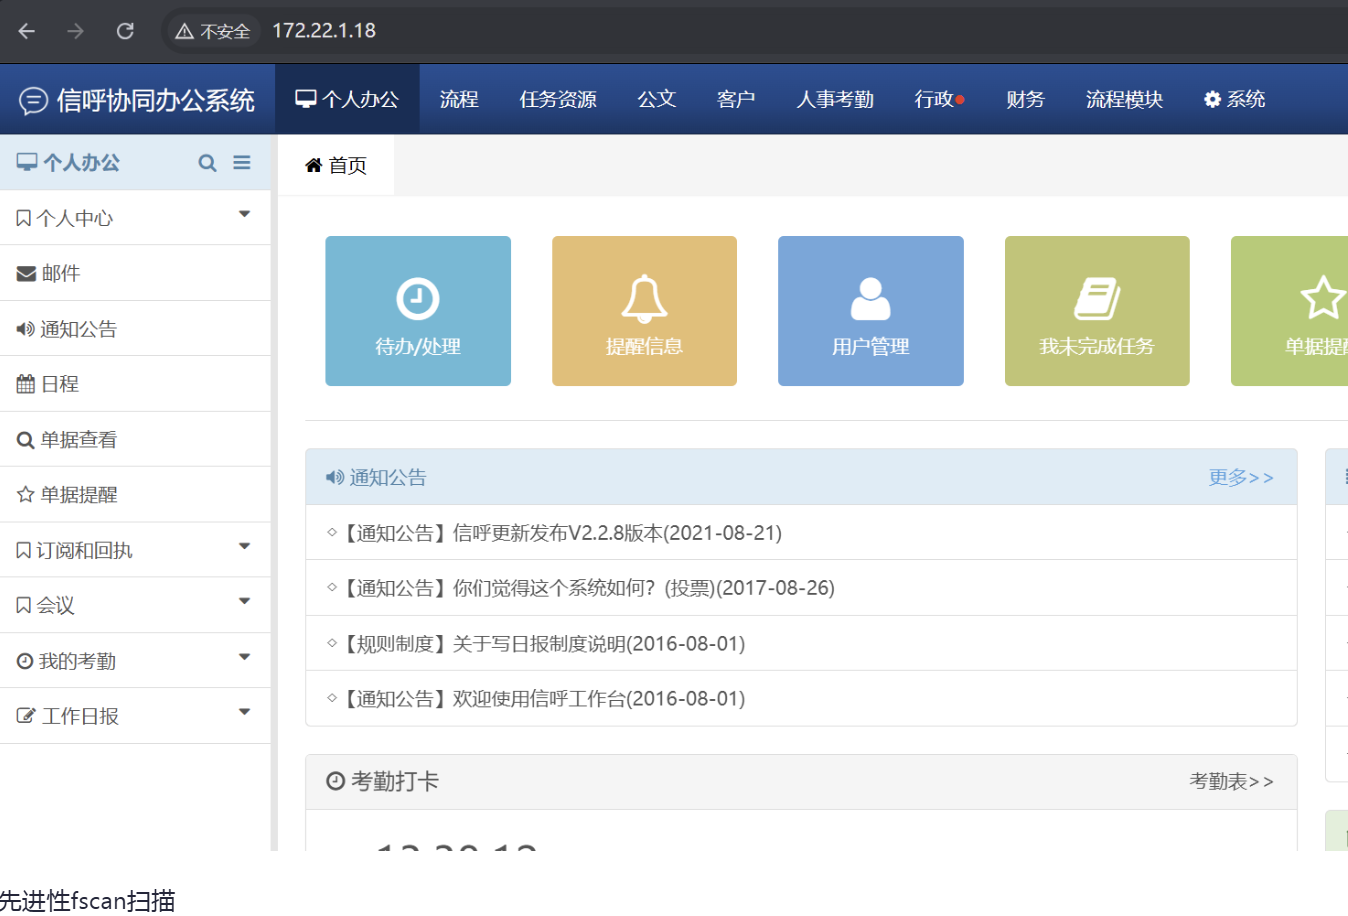The image size is (1348, 916).
Task: Open the 人事考勤 top navigation item
Action: click(835, 100)
